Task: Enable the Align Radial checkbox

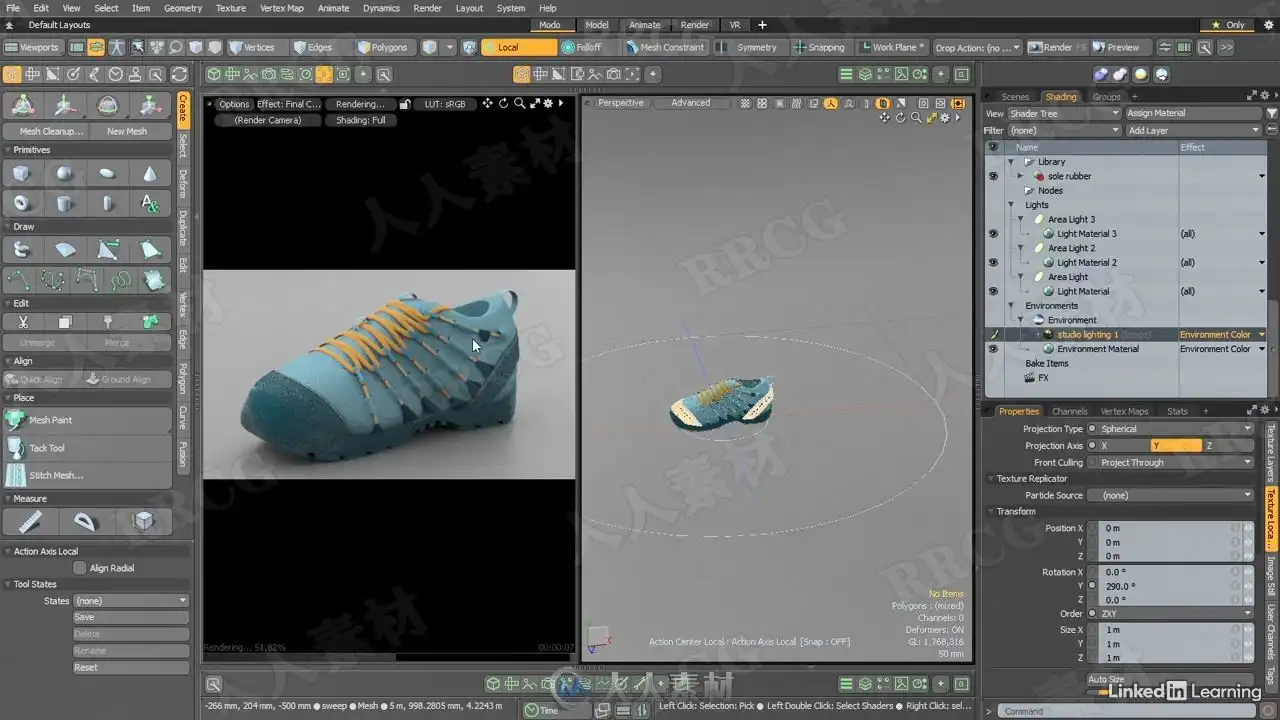Action: pyautogui.click(x=80, y=568)
